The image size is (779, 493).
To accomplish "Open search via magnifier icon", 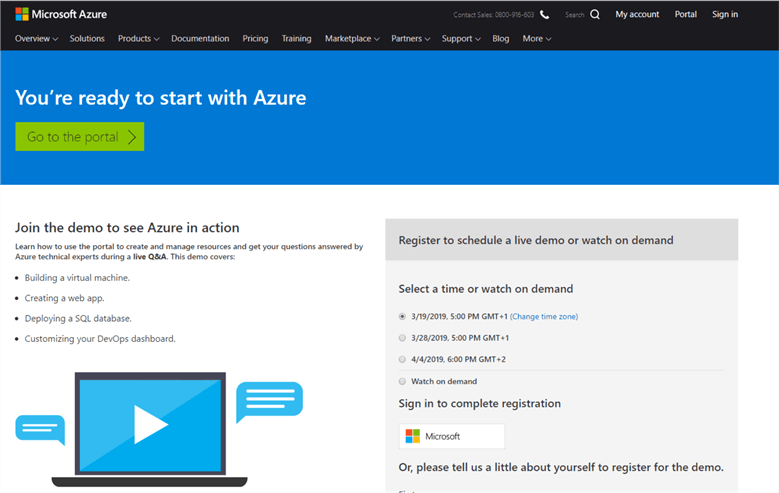I will [x=595, y=15].
